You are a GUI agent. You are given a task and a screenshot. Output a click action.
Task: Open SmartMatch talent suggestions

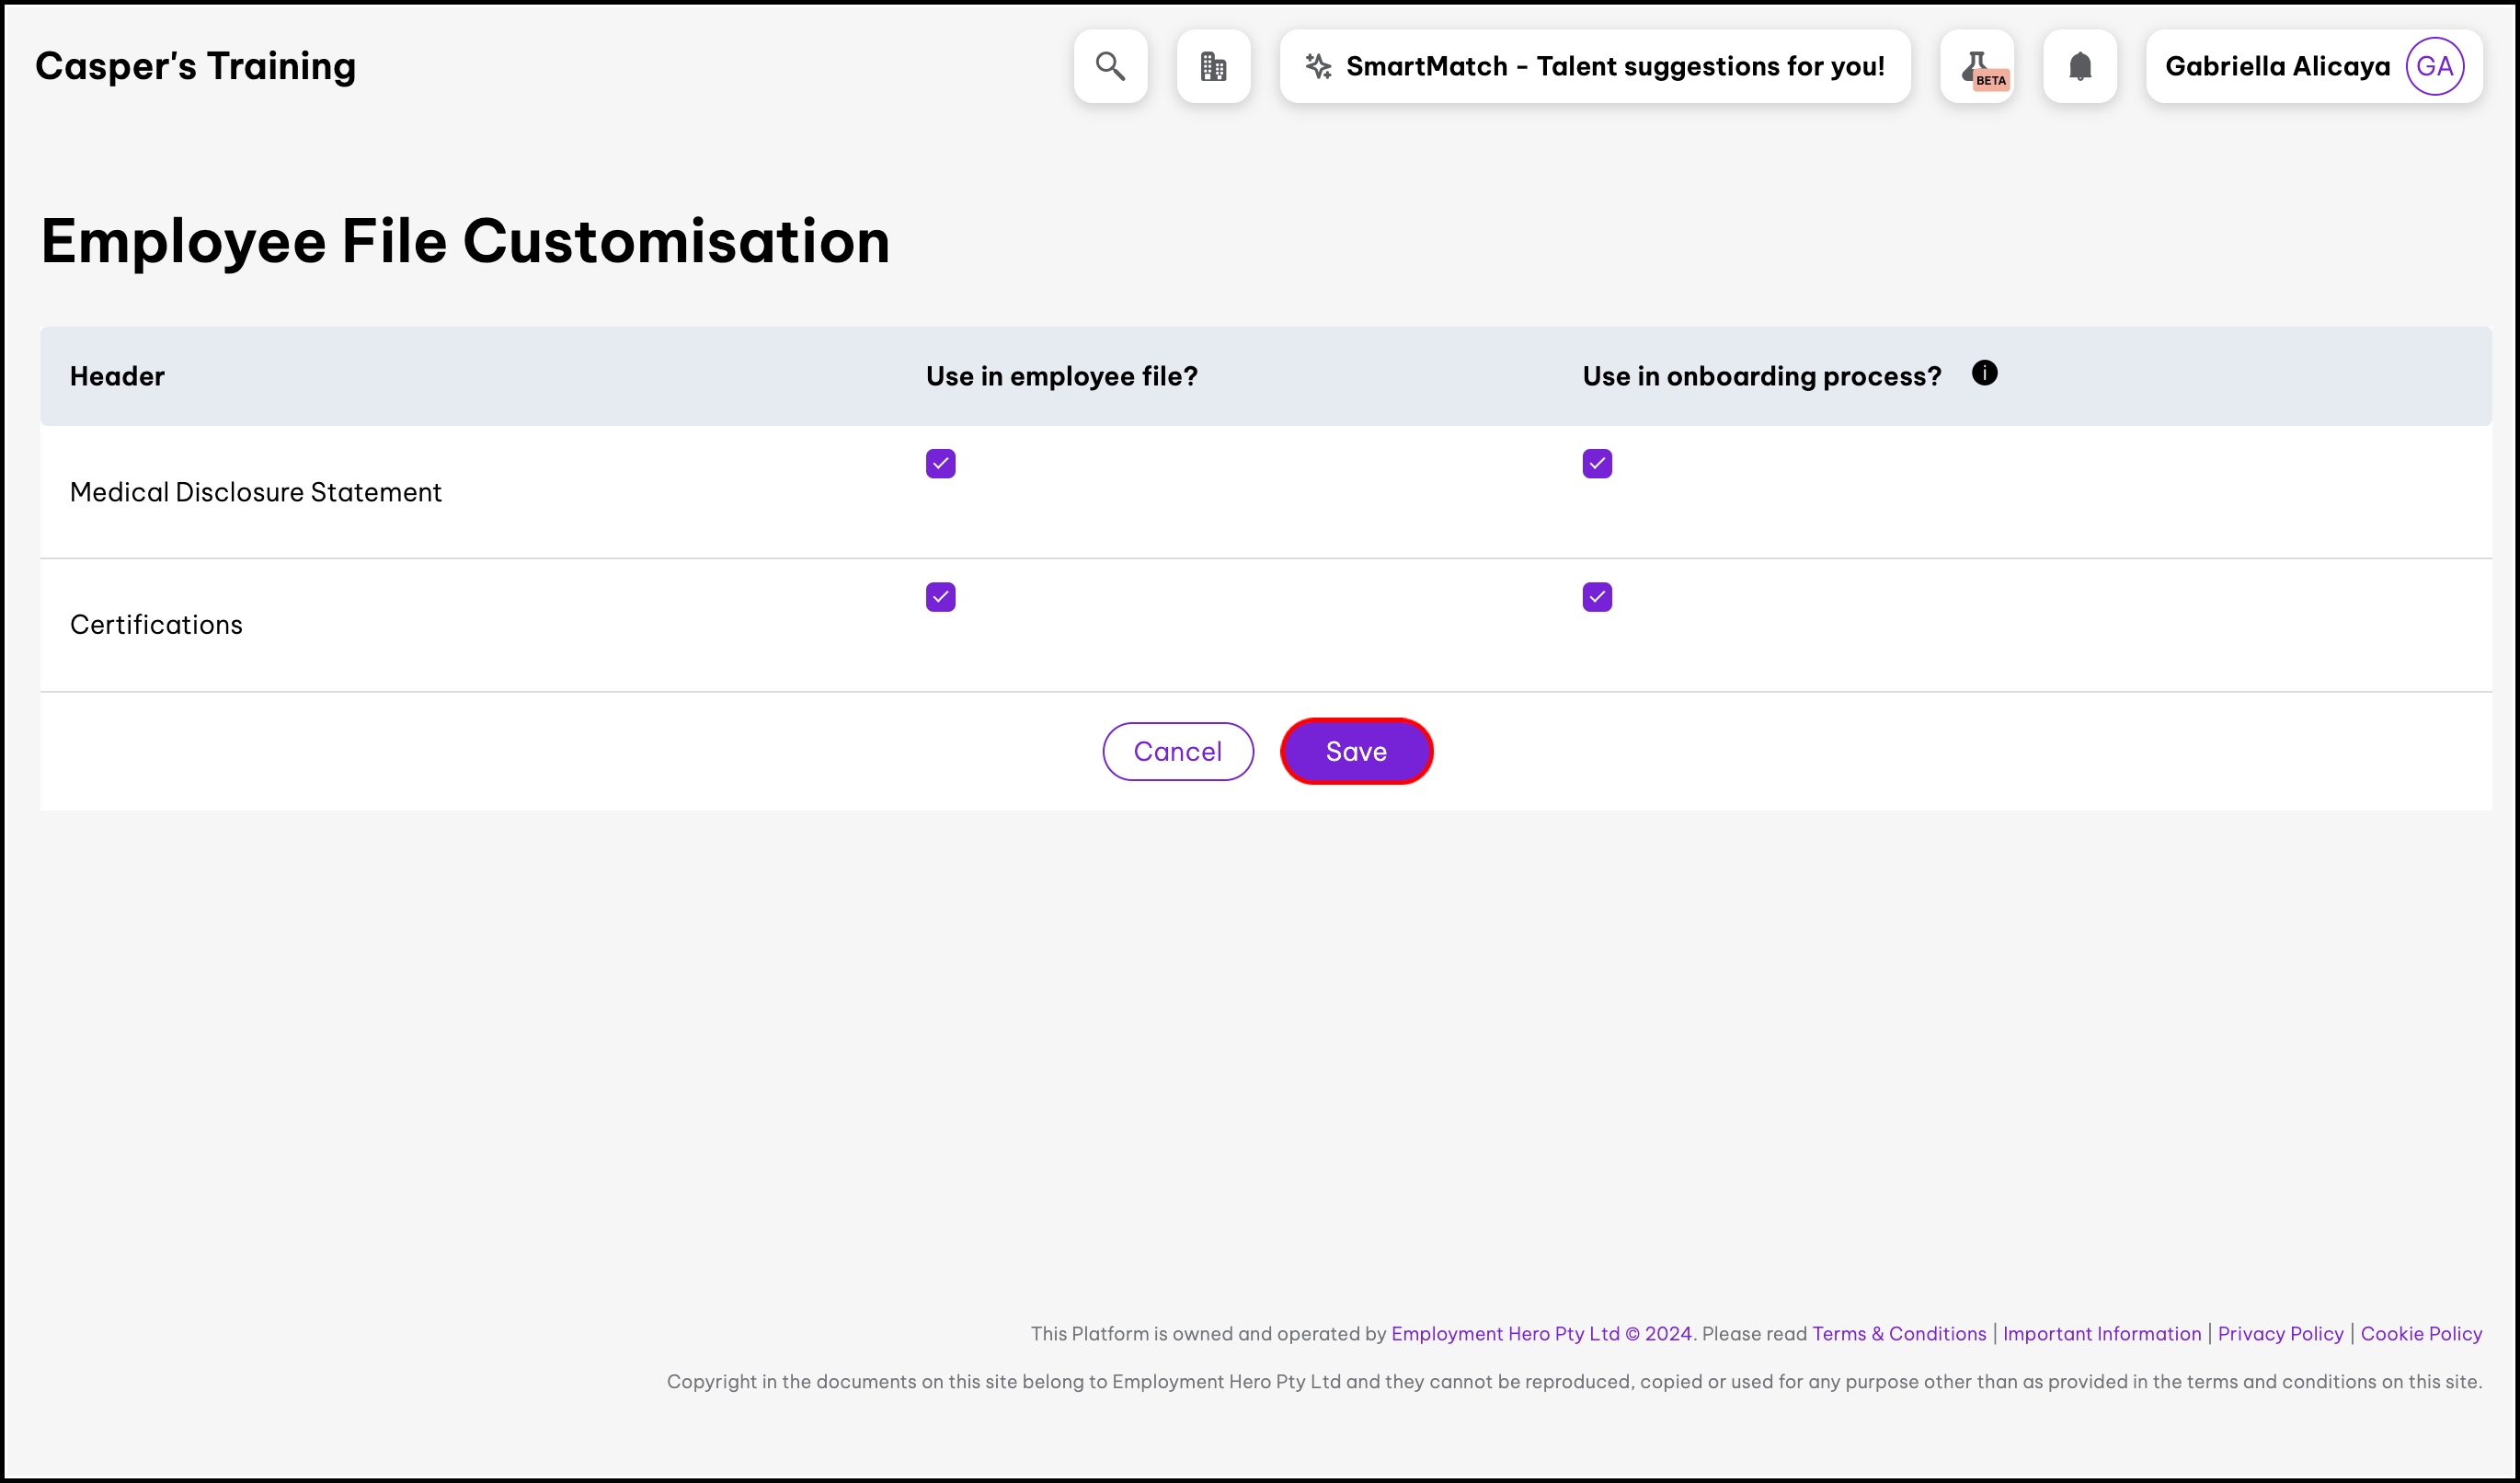(1614, 66)
